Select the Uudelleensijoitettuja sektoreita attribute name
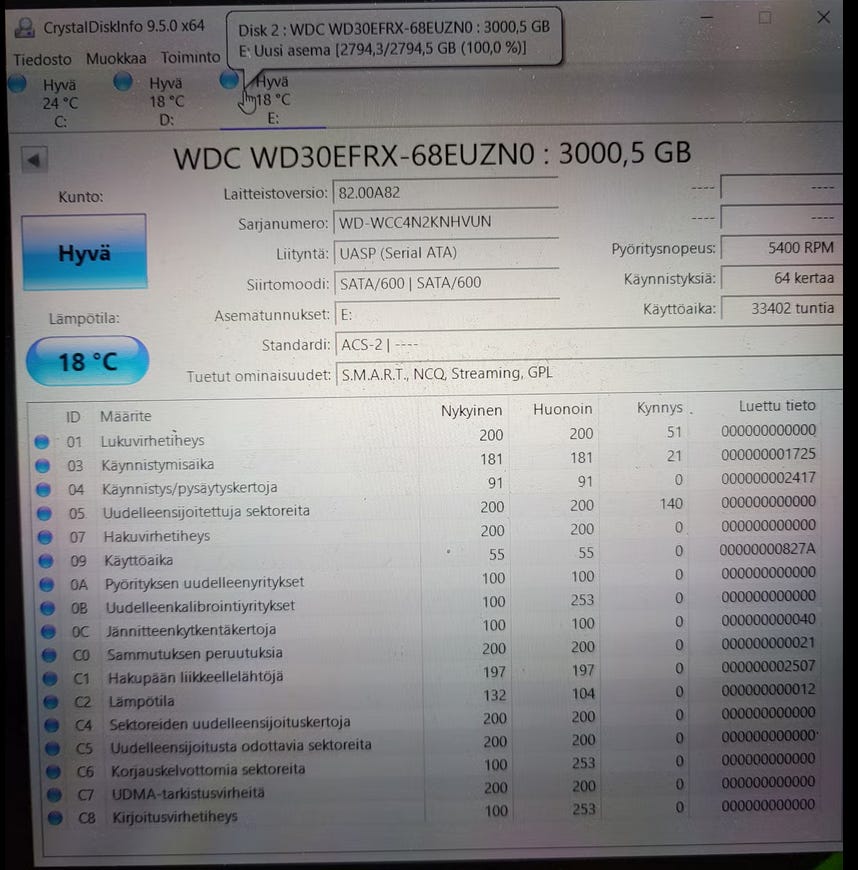 pos(206,511)
